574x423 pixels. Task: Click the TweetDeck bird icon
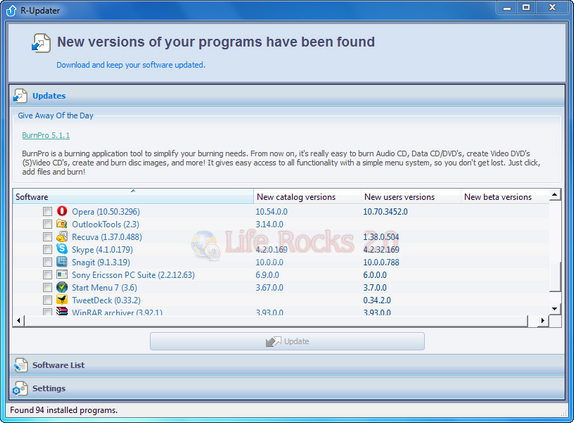[62, 300]
